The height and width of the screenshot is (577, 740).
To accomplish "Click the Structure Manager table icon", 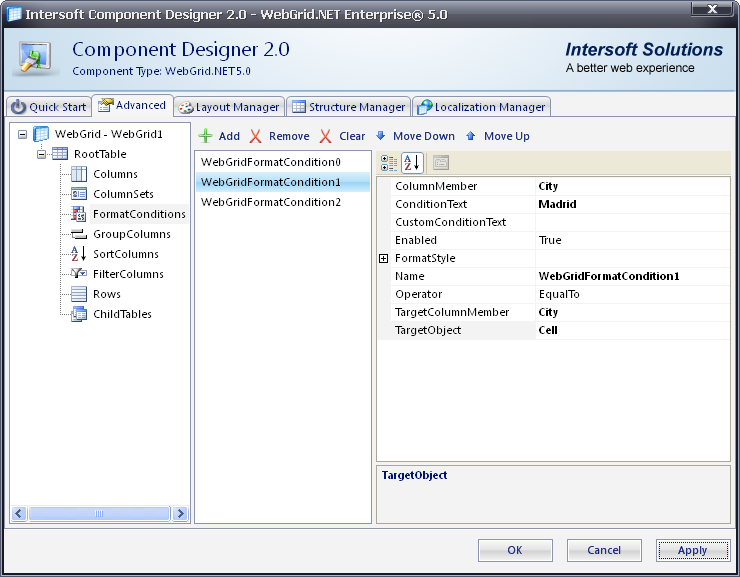I will (299, 107).
